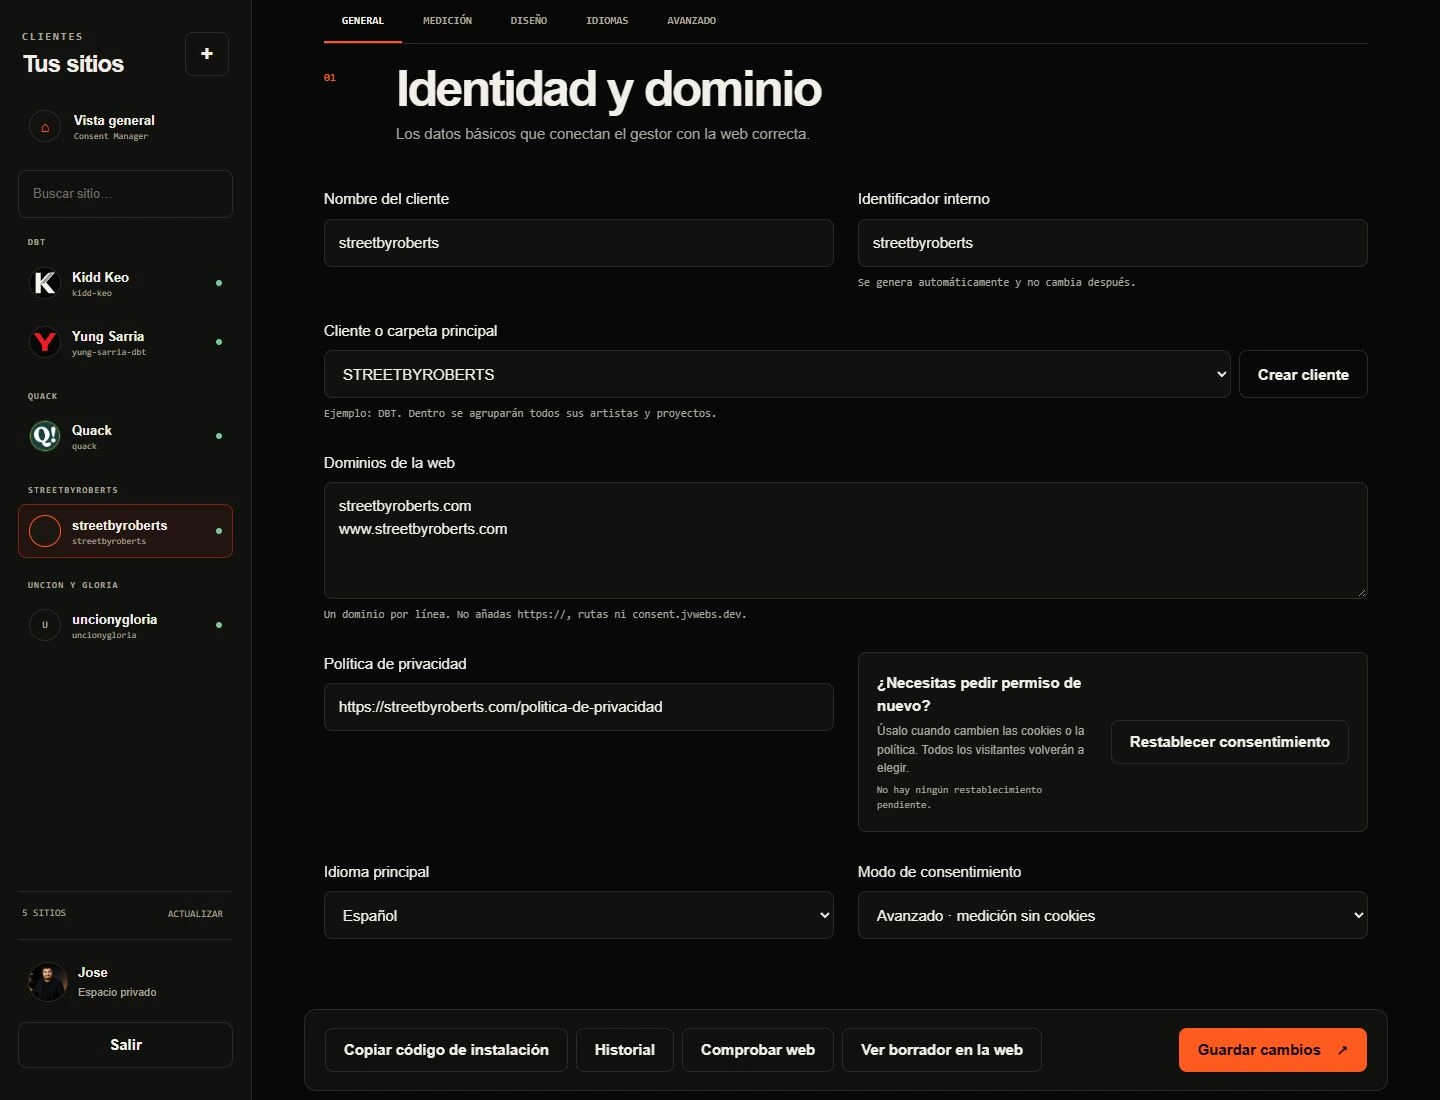Switch to the General tab

363,21
